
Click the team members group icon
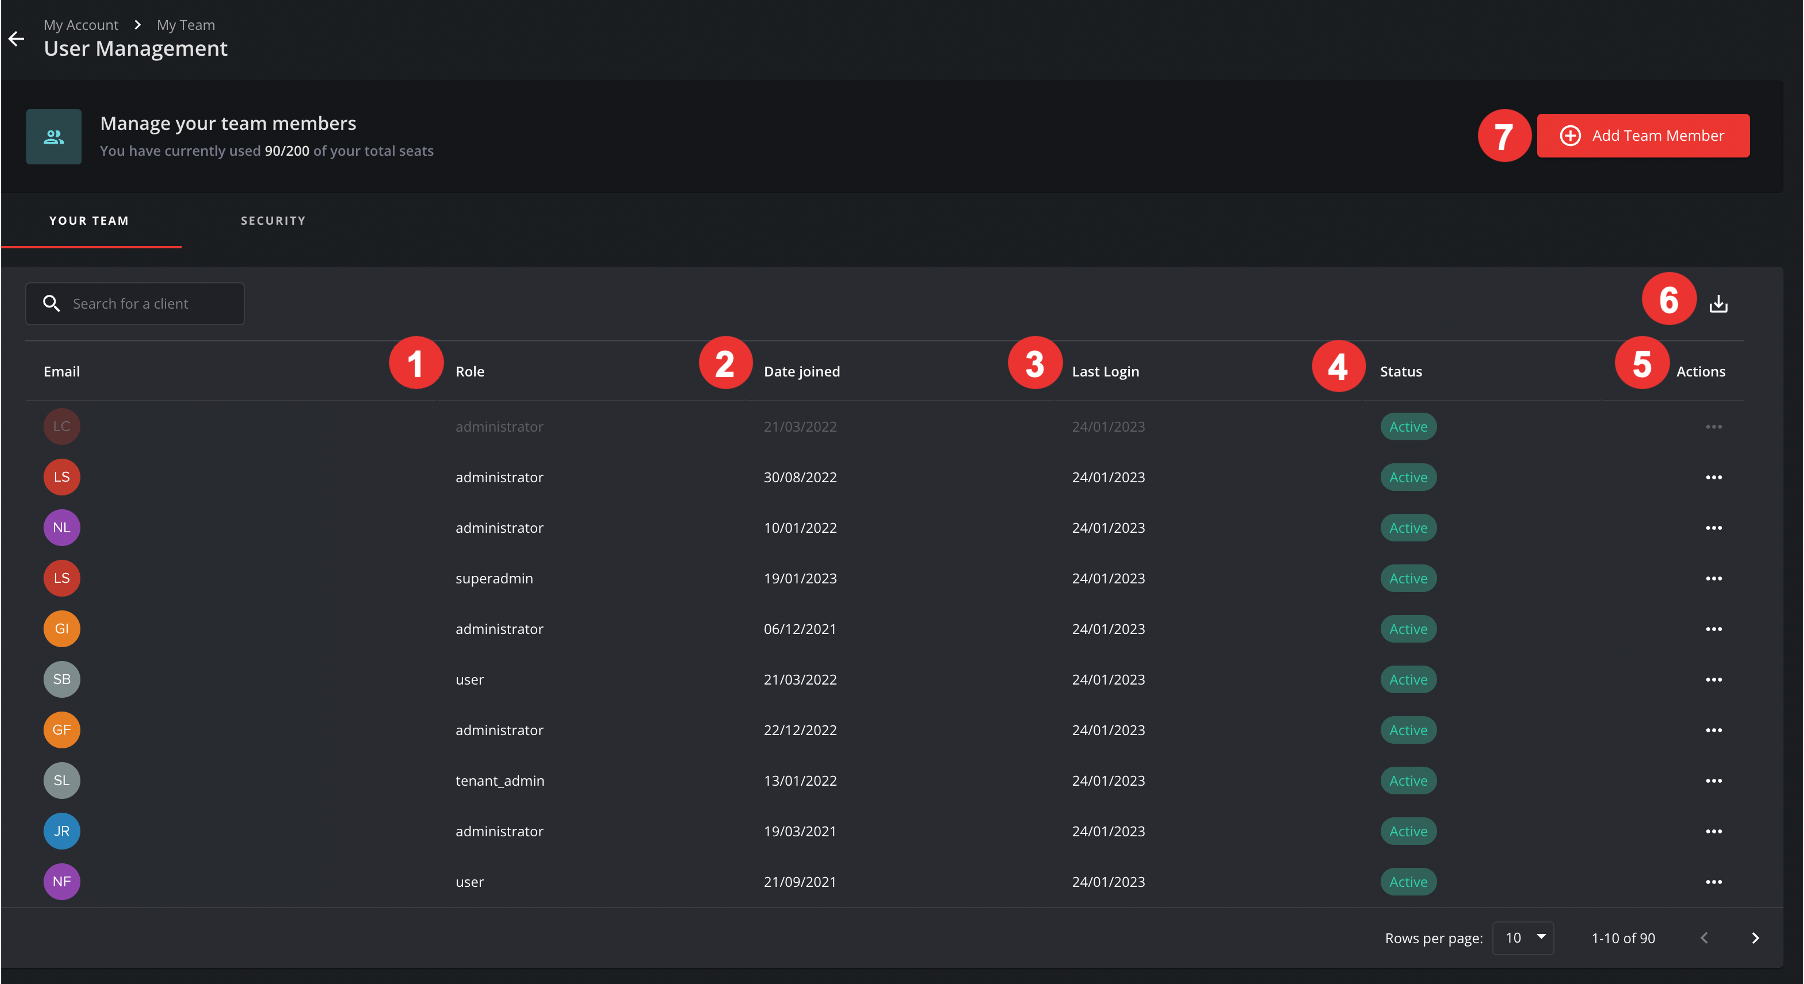point(54,137)
